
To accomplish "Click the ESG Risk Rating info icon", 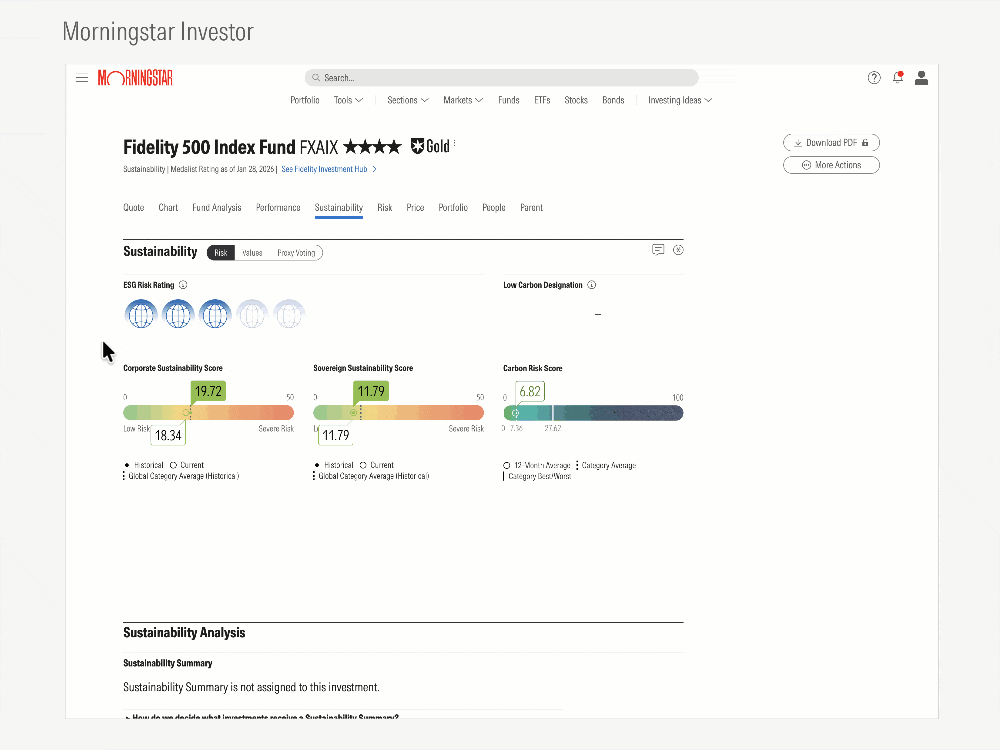I will coord(183,285).
